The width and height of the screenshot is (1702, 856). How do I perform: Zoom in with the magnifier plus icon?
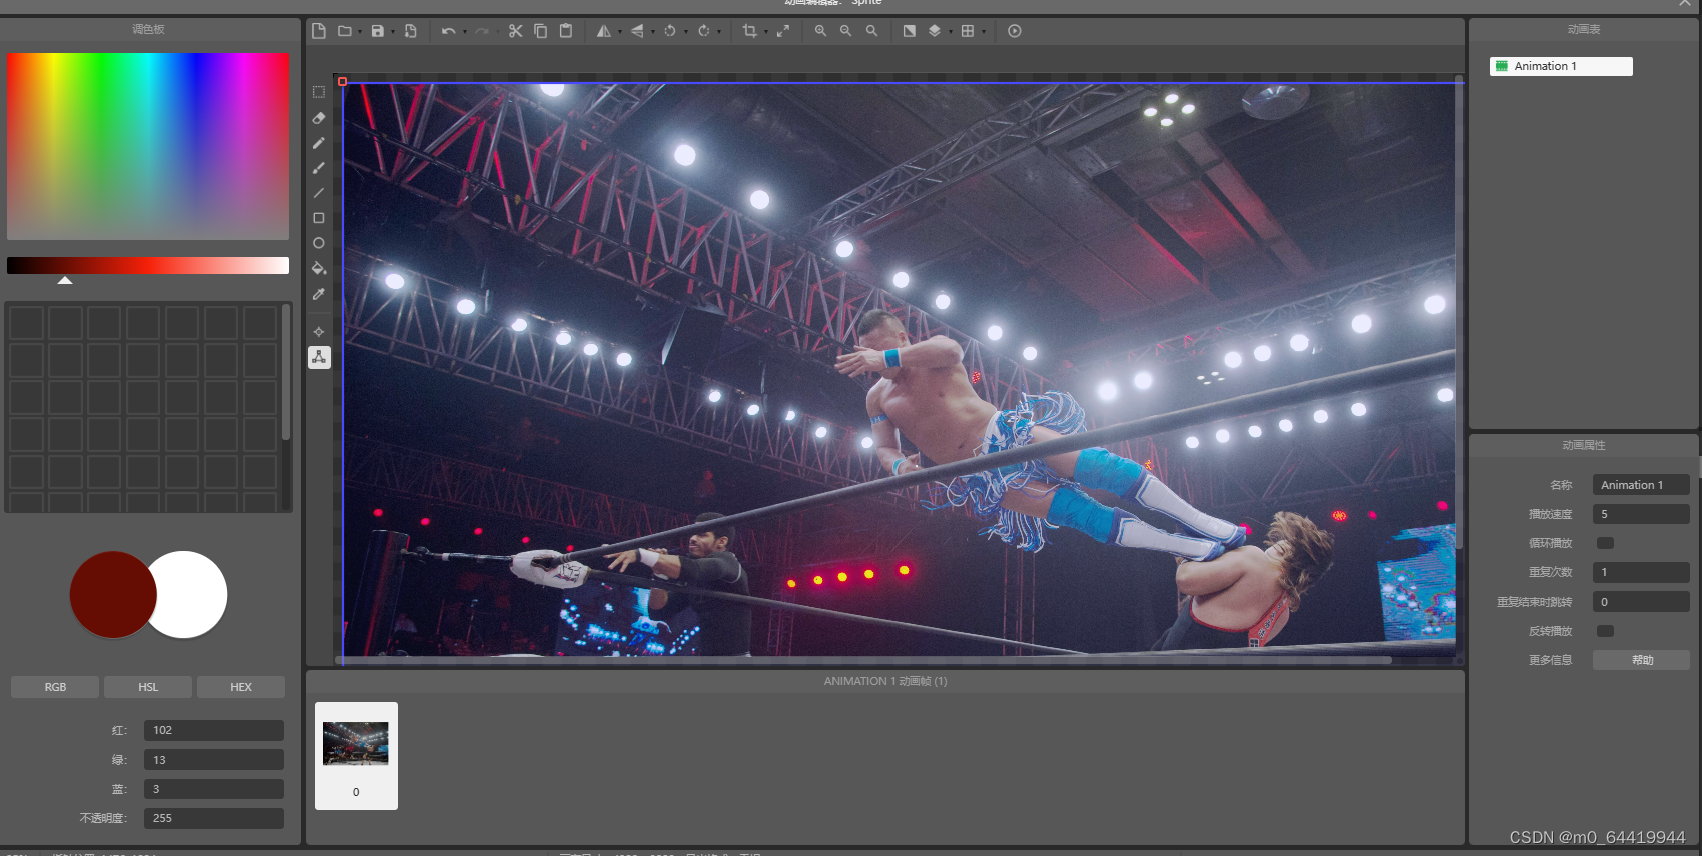click(820, 31)
